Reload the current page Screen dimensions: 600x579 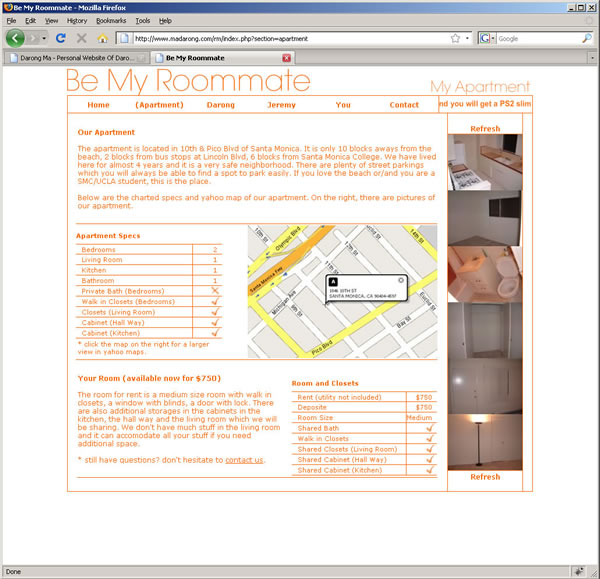coord(60,38)
